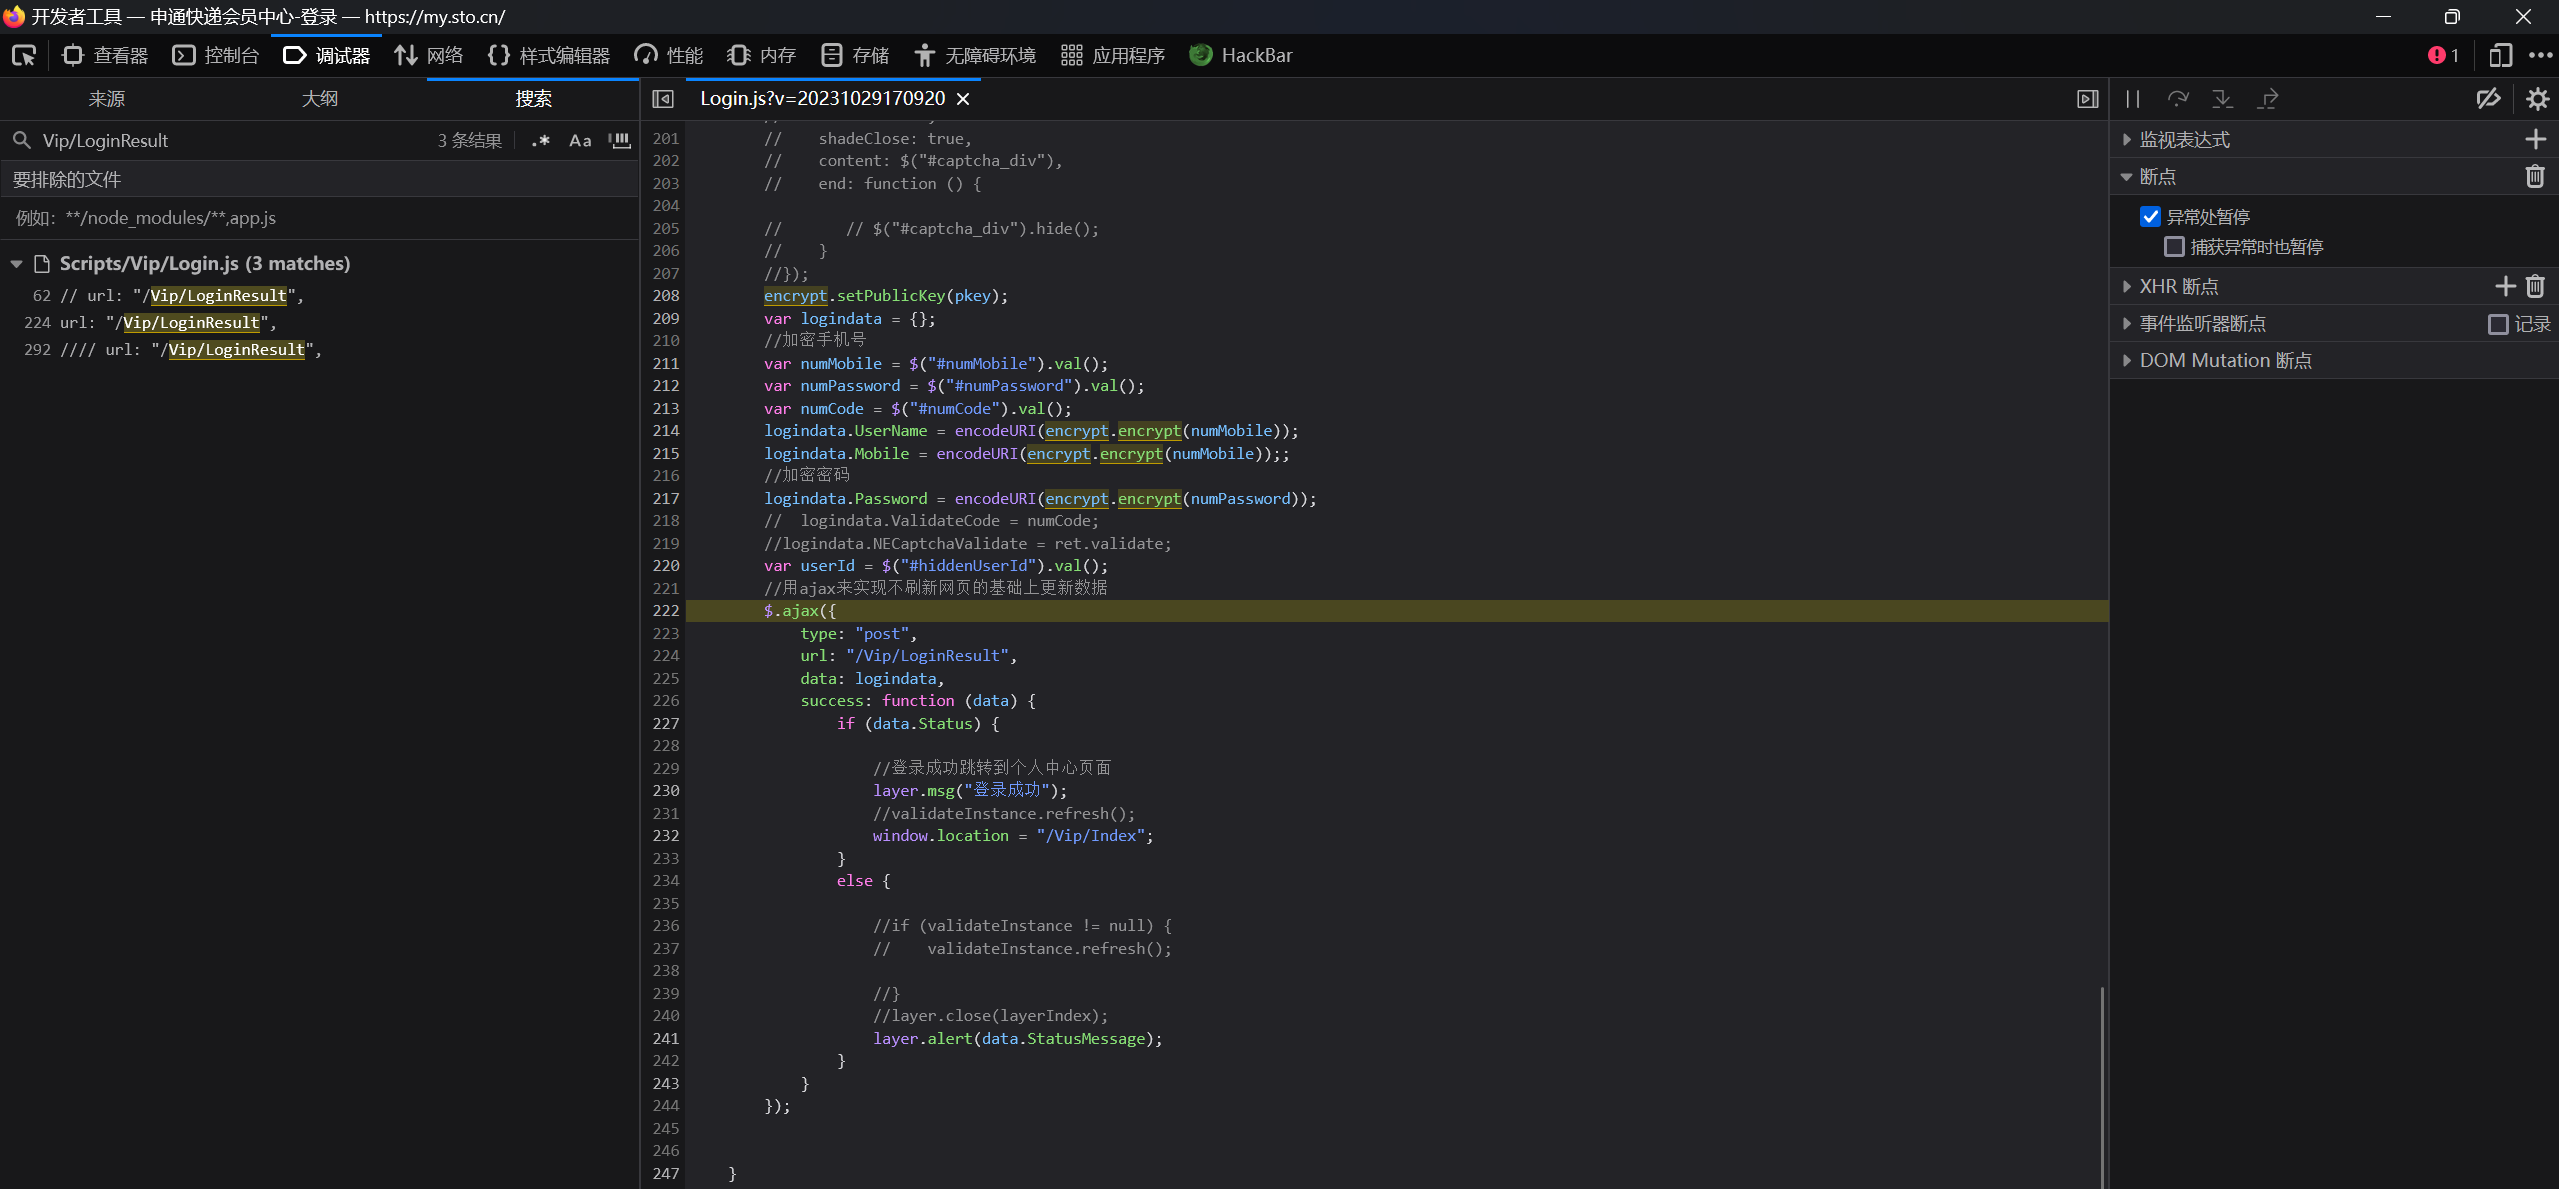The width and height of the screenshot is (2559, 1189).
Task: Add a new watch expression
Action: [x=2535, y=140]
